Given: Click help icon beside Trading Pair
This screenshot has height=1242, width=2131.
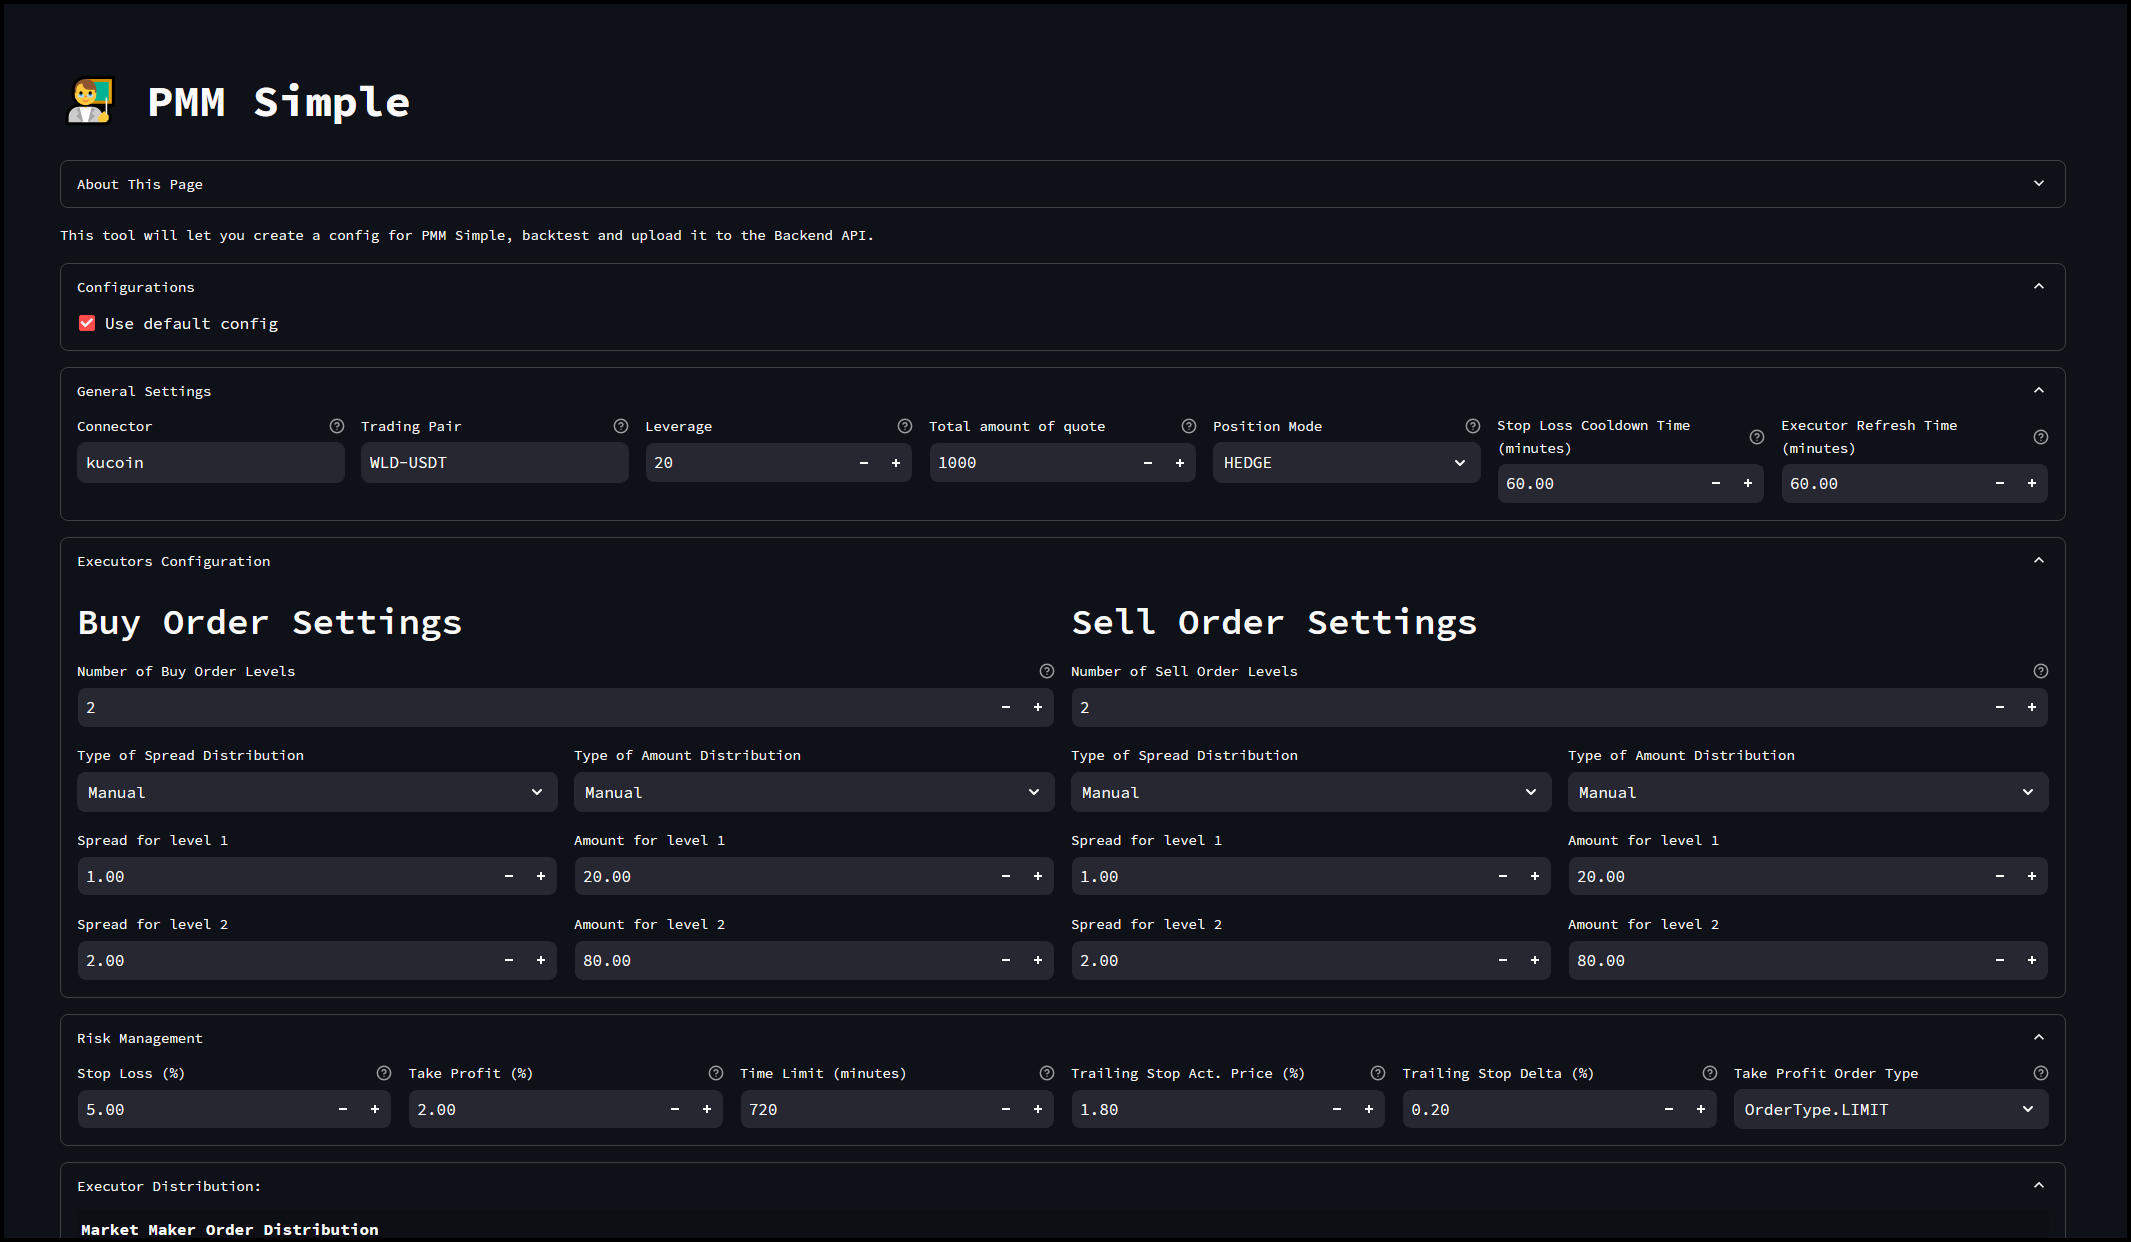Looking at the screenshot, I should (x=621, y=426).
